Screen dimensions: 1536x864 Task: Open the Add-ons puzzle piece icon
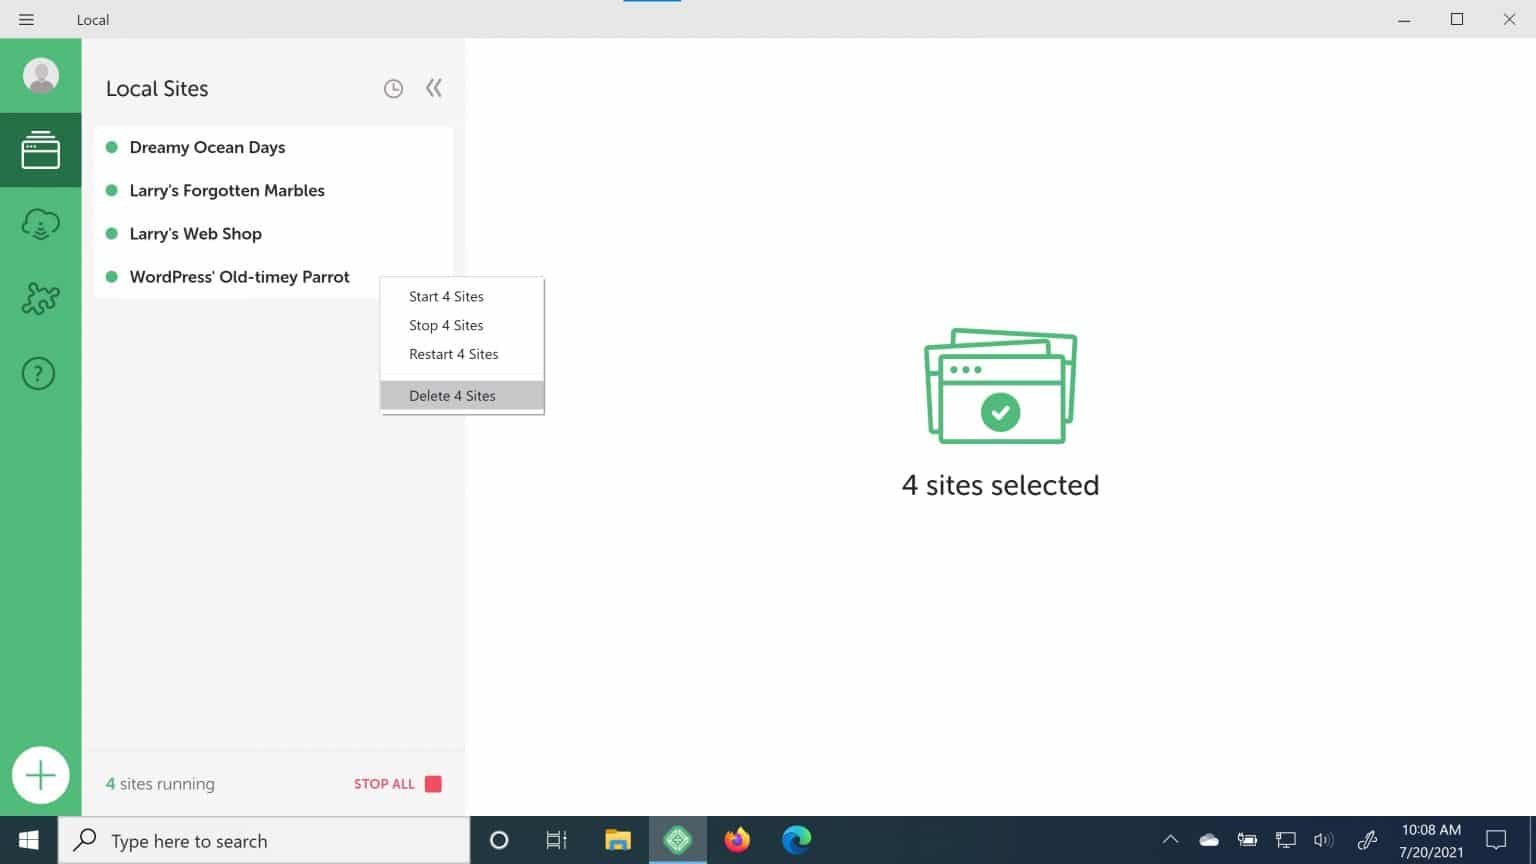41,299
